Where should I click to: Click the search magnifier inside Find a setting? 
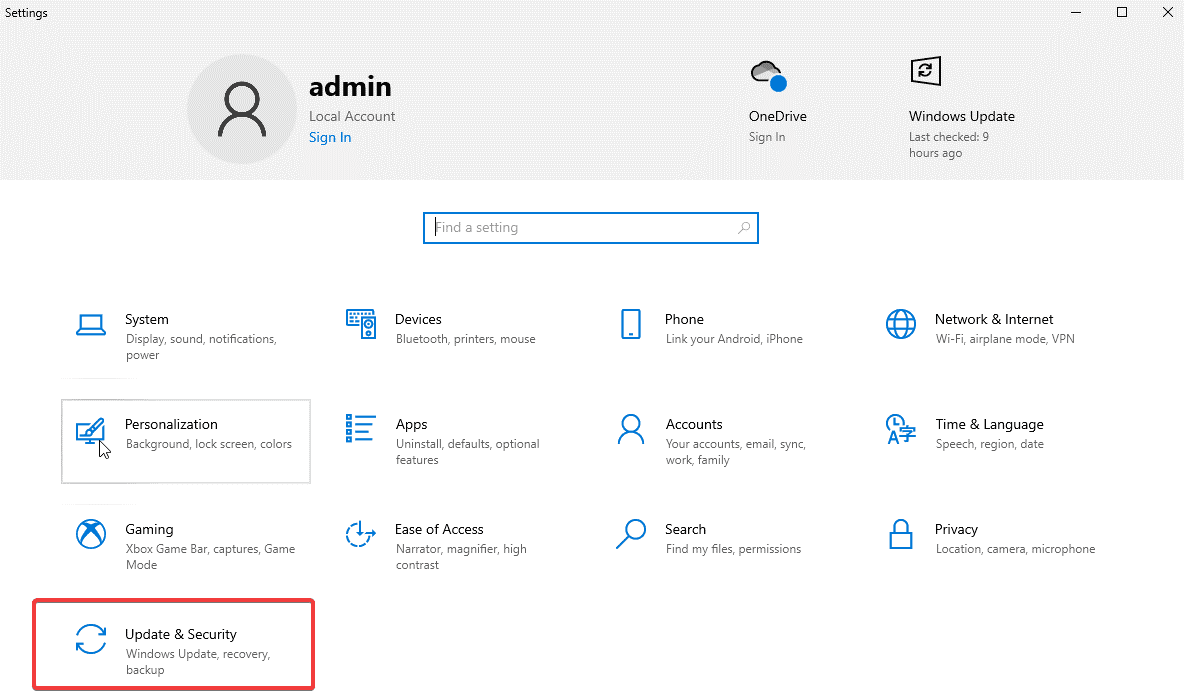click(x=744, y=228)
